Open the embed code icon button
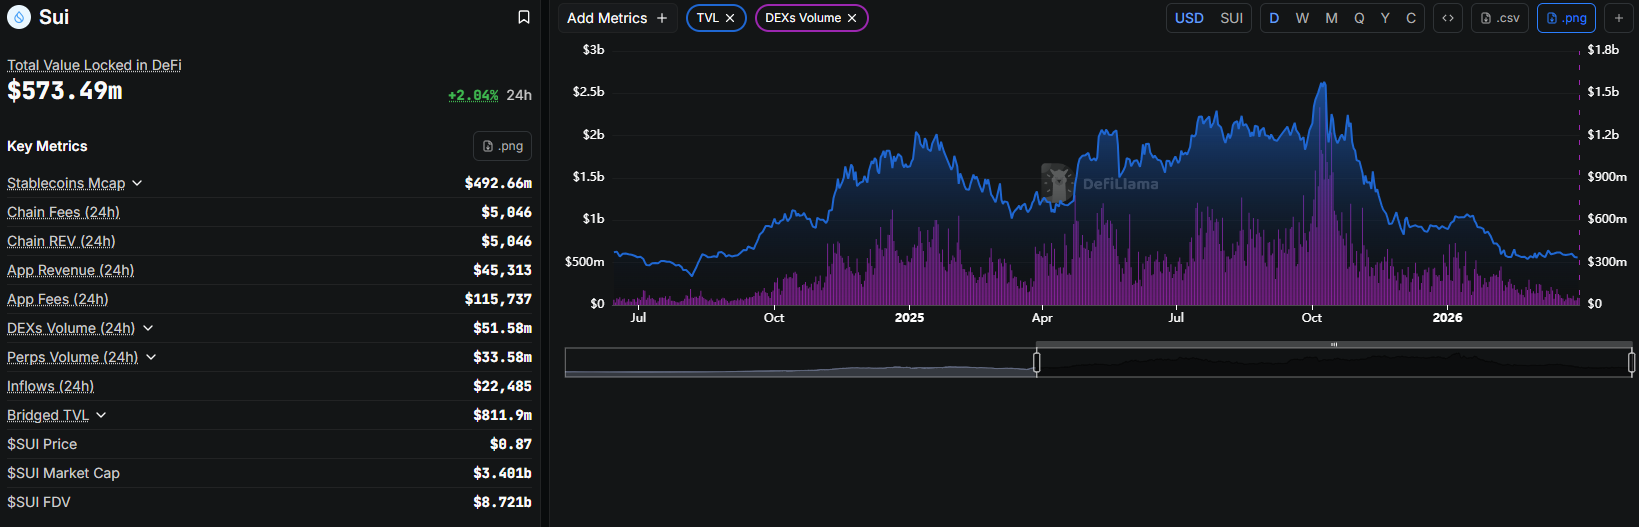This screenshot has height=527, width=1639. [x=1447, y=18]
